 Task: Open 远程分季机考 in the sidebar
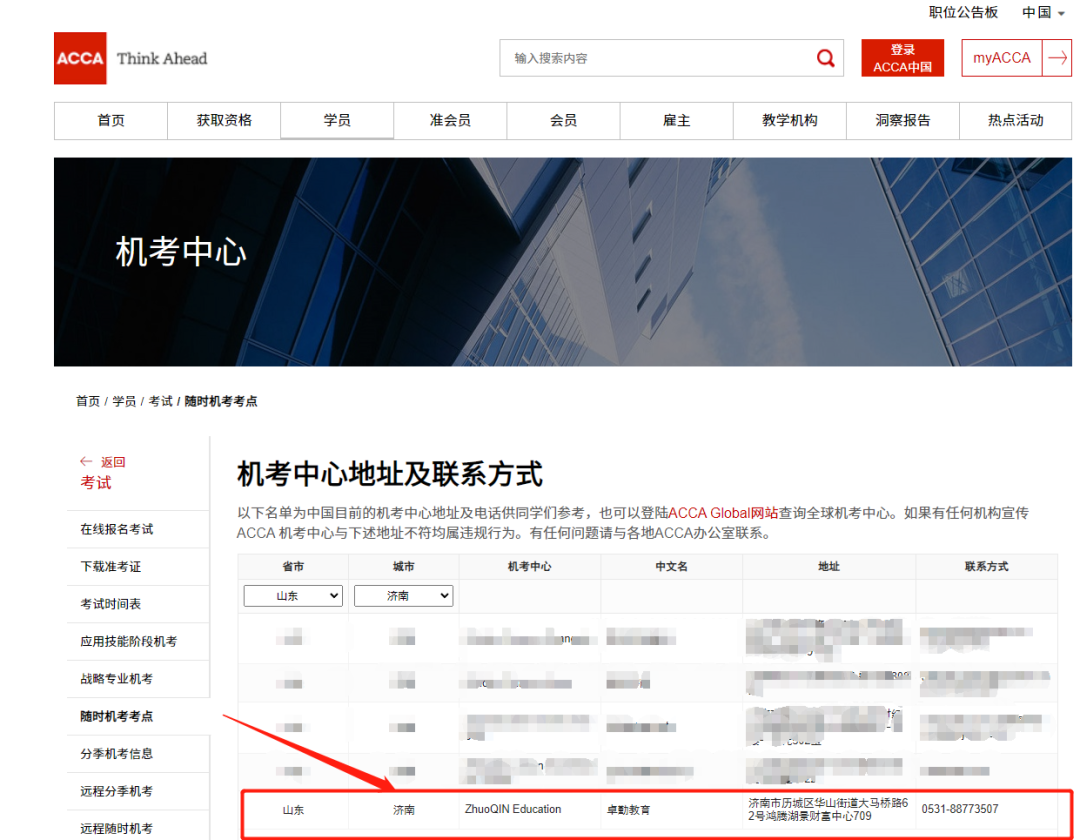point(138,791)
